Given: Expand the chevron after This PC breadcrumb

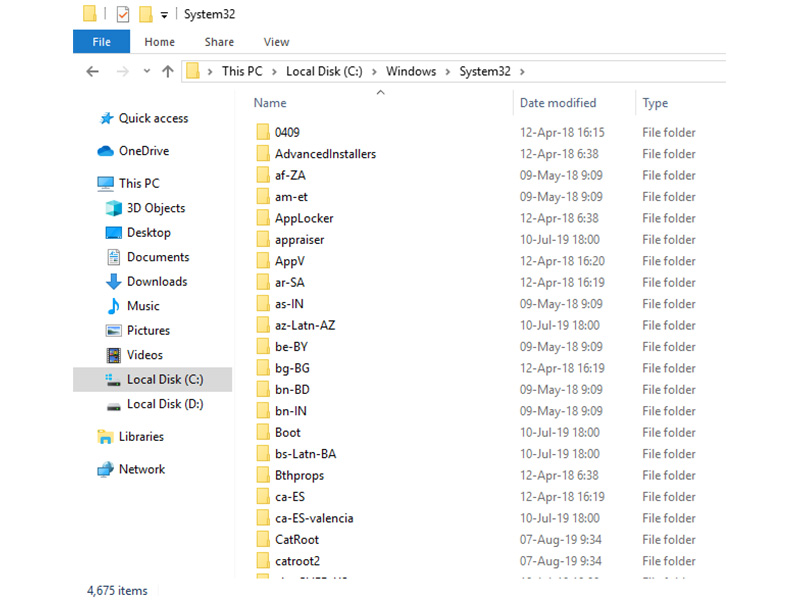Looking at the screenshot, I should [274, 72].
